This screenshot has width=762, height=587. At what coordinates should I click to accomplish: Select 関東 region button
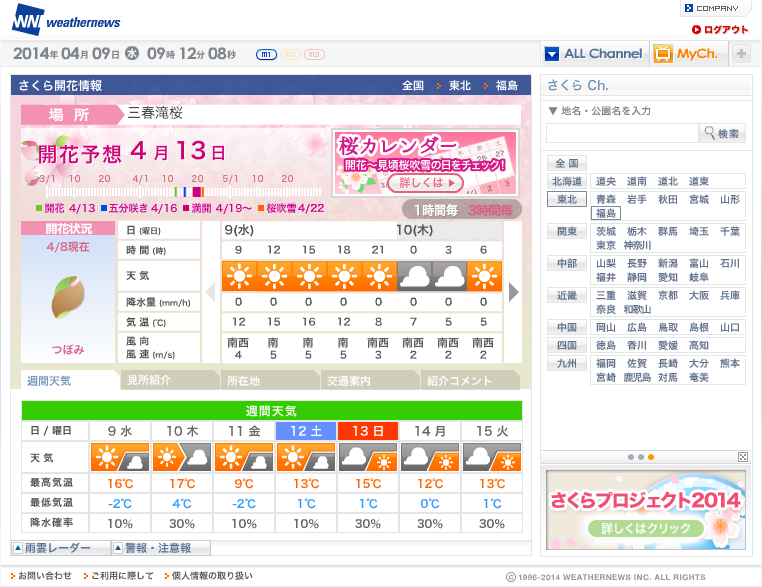click(x=567, y=231)
